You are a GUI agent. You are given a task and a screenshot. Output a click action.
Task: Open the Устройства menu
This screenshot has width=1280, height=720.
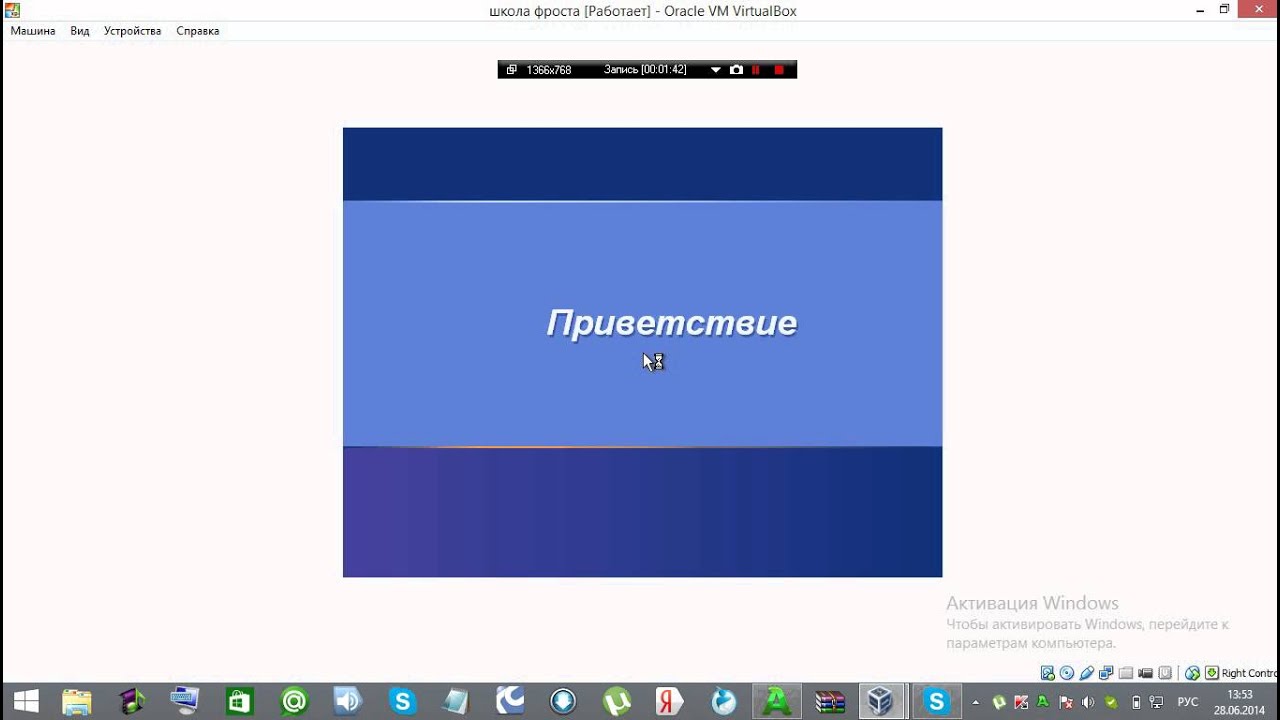click(x=132, y=31)
